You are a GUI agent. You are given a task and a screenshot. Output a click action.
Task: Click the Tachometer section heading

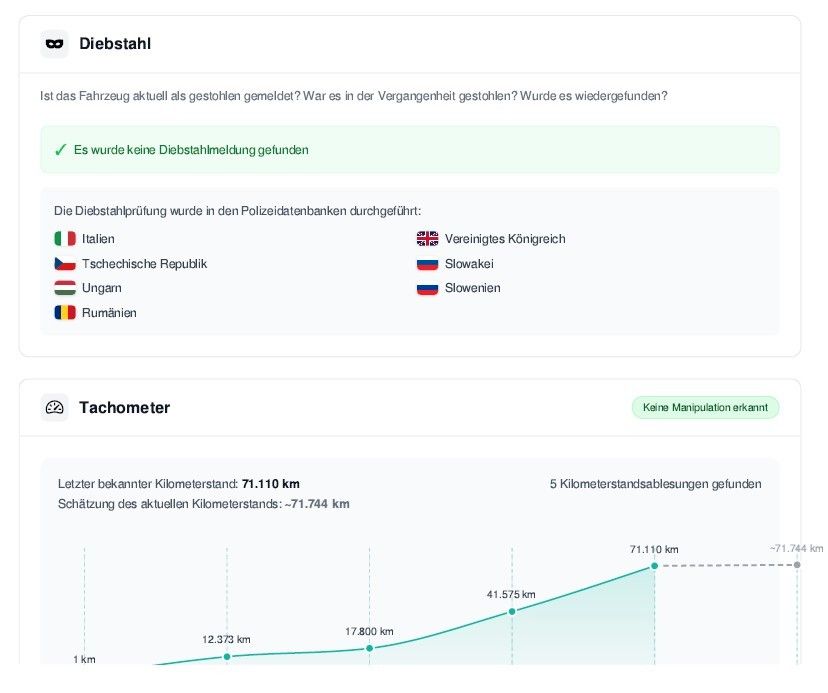pos(125,408)
